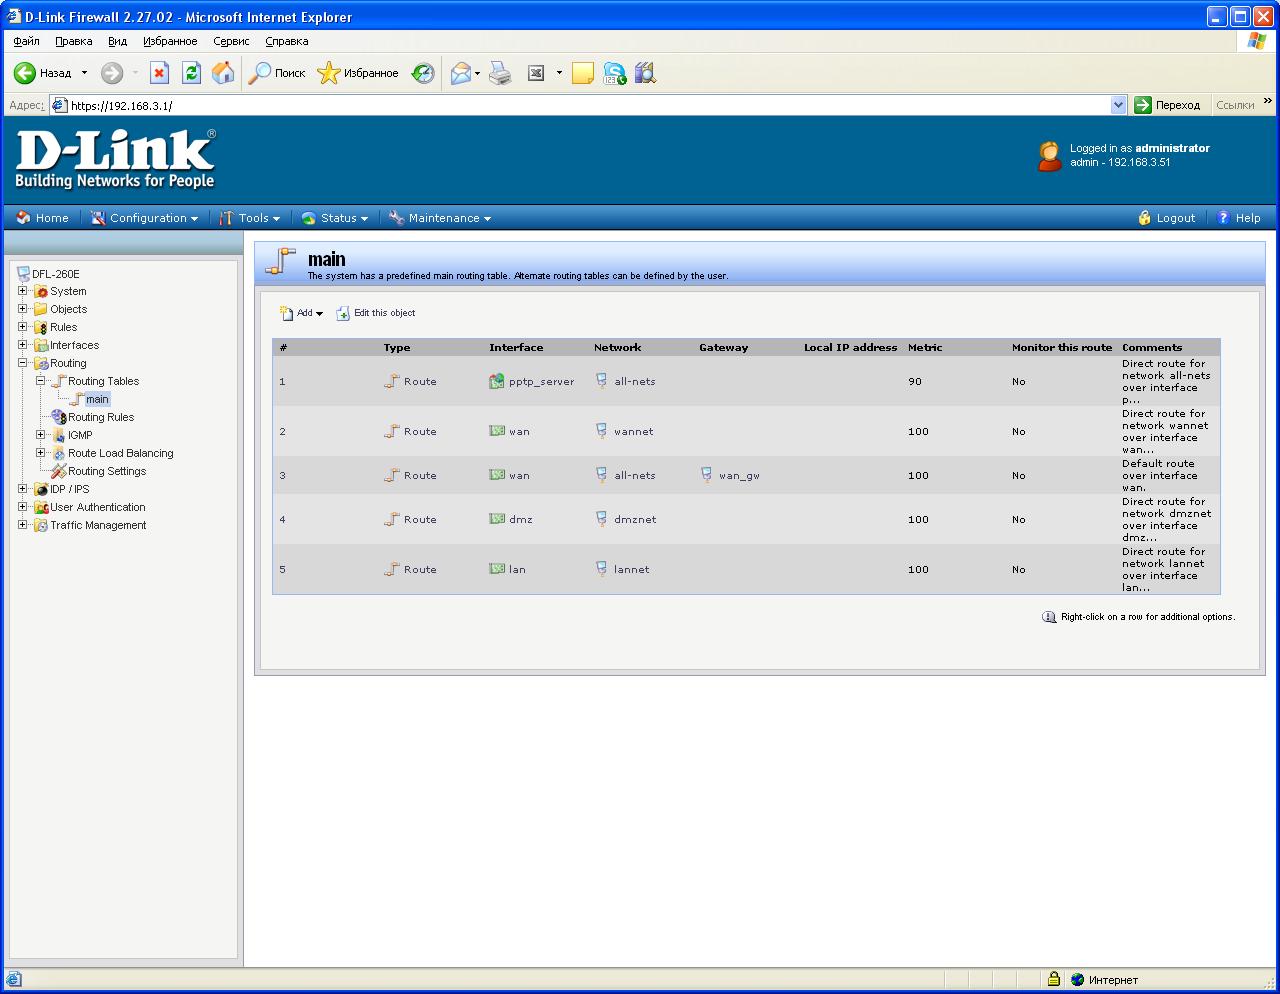Expand the System tree node

pyautogui.click(x=23, y=291)
